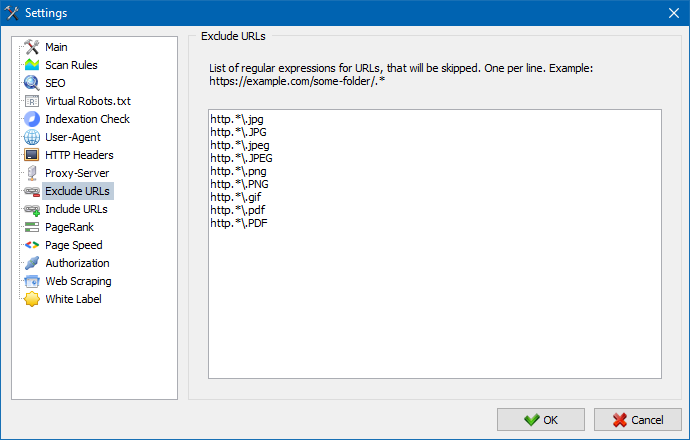Viewport: 690px width, 440px height.
Task: Switch to Indexation Check settings
Action: (87, 119)
